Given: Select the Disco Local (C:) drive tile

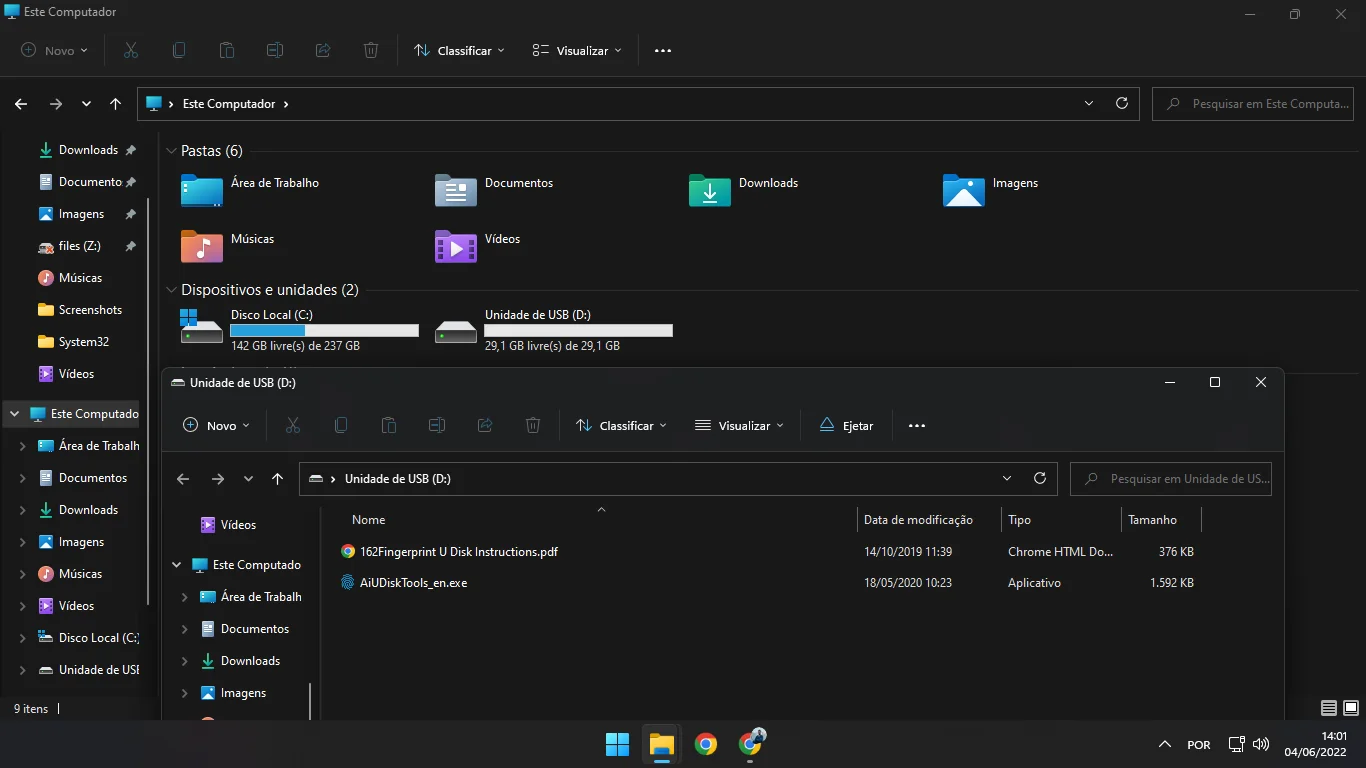Looking at the screenshot, I should [x=299, y=330].
